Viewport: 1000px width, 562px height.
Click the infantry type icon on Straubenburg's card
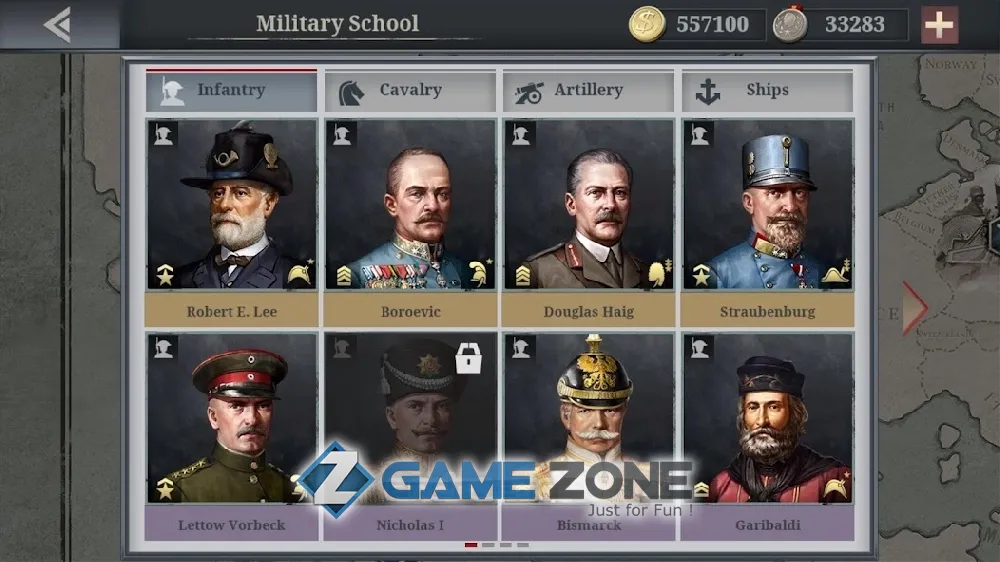(700, 134)
